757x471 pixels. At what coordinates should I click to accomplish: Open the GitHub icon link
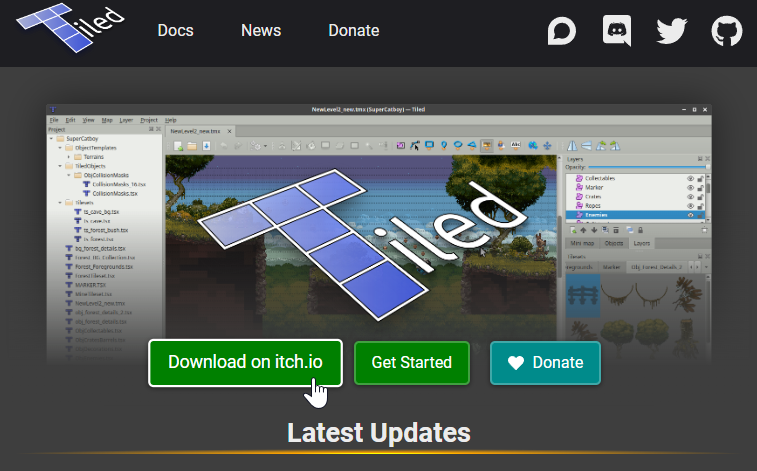click(727, 31)
